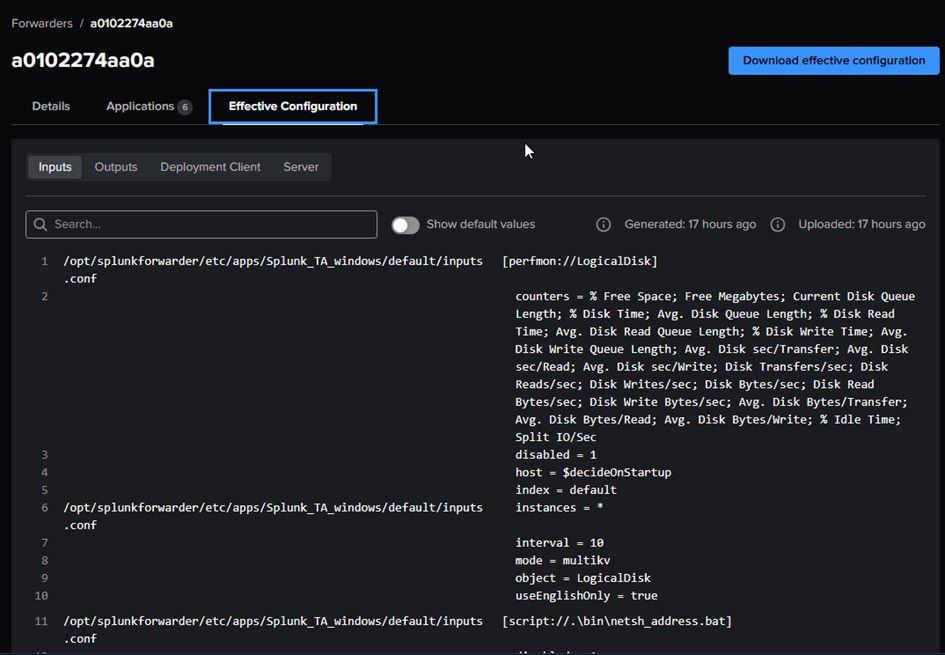Viewport: 945px width, 655px height.
Task: Select the Inputs configuration section
Action: (x=55, y=167)
